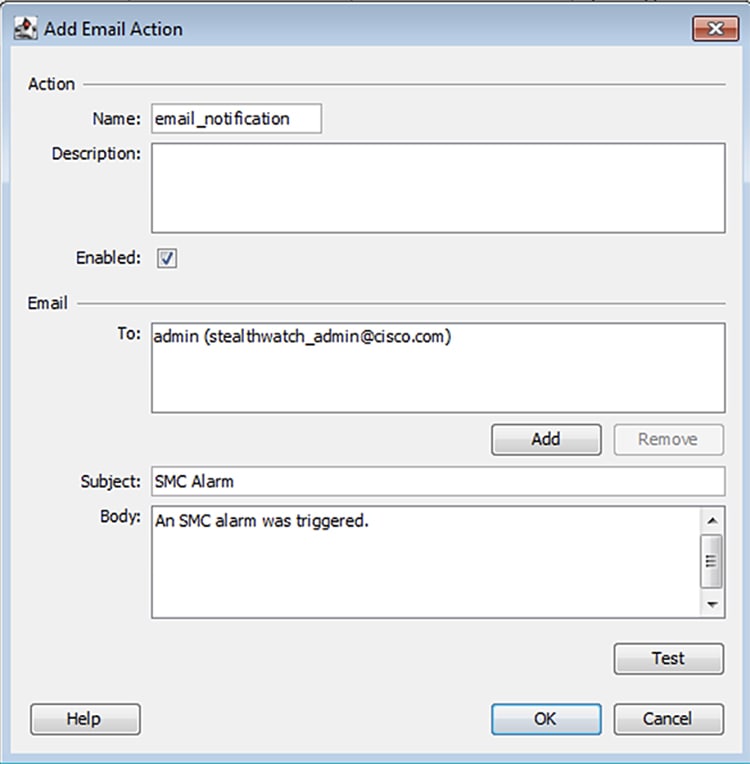The height and width of the screenshot is (764, 750).
Task: Close the Add Email Action dialog
Action: 715,29
